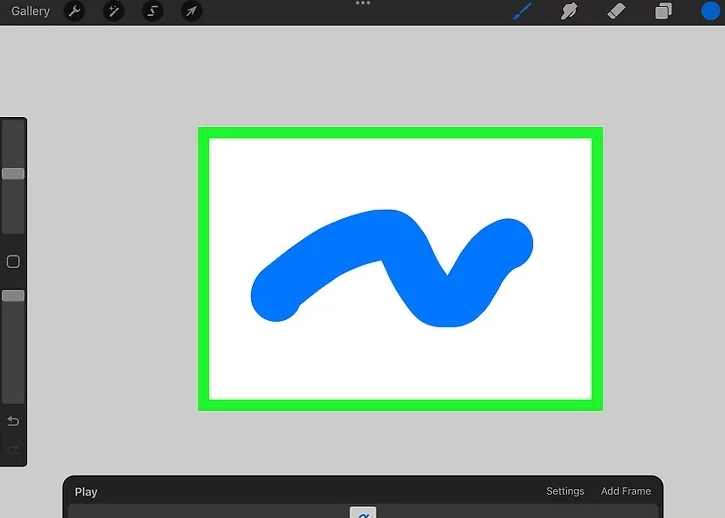
Task: Activate the Selection S-shaped tool
Action: point(152,12)
